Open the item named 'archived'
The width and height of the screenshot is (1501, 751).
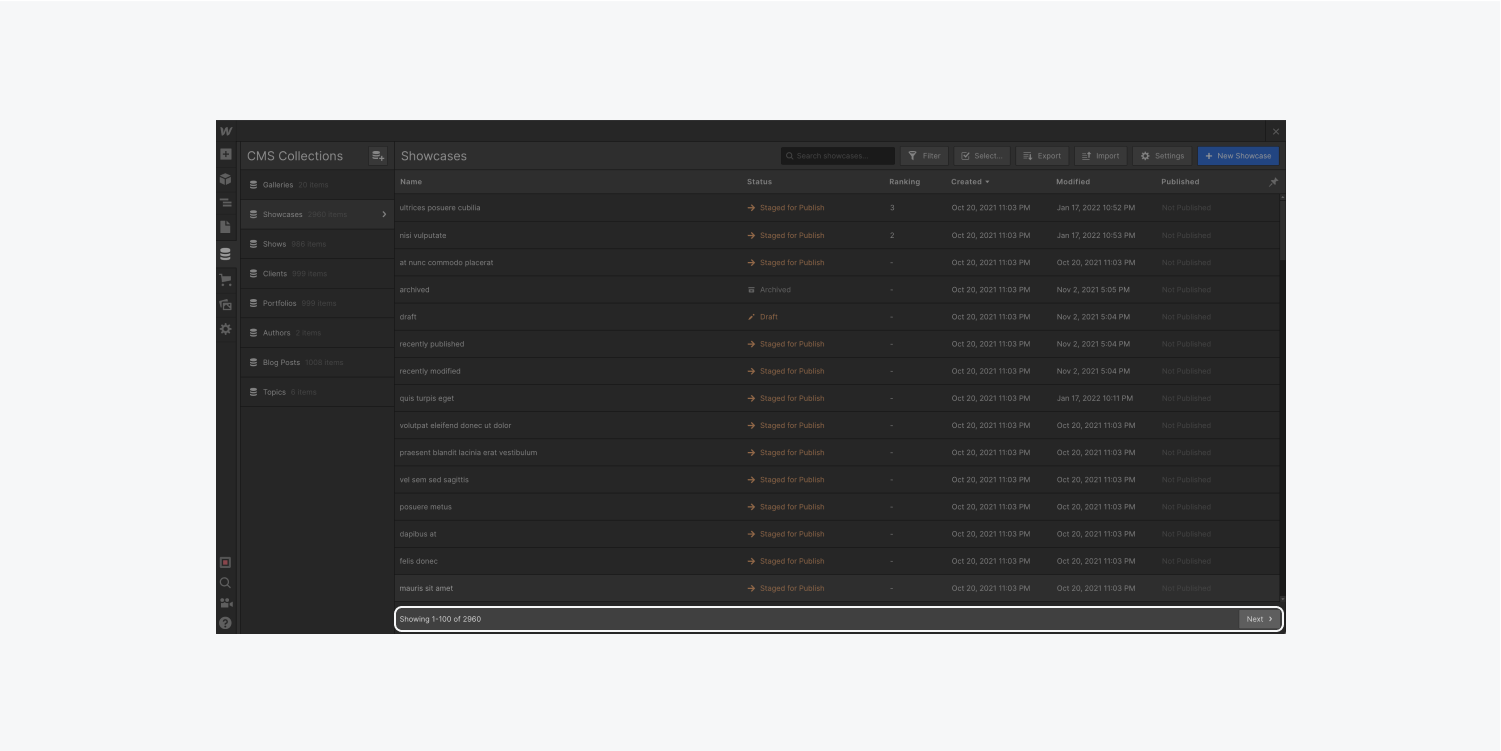click(x=837, y=290)
